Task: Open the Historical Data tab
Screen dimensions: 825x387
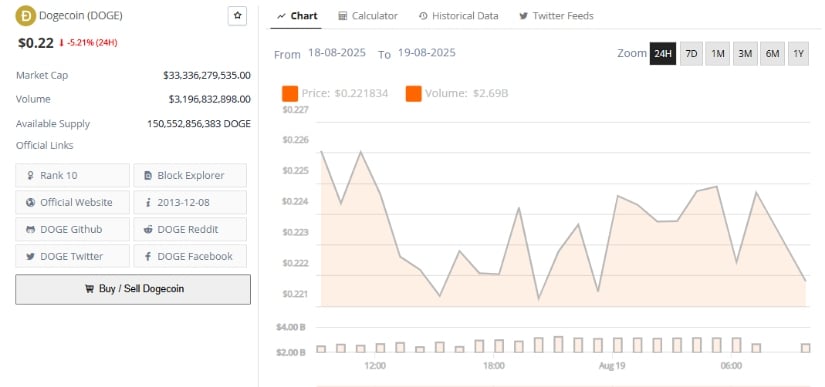Action: pos(458,16)
